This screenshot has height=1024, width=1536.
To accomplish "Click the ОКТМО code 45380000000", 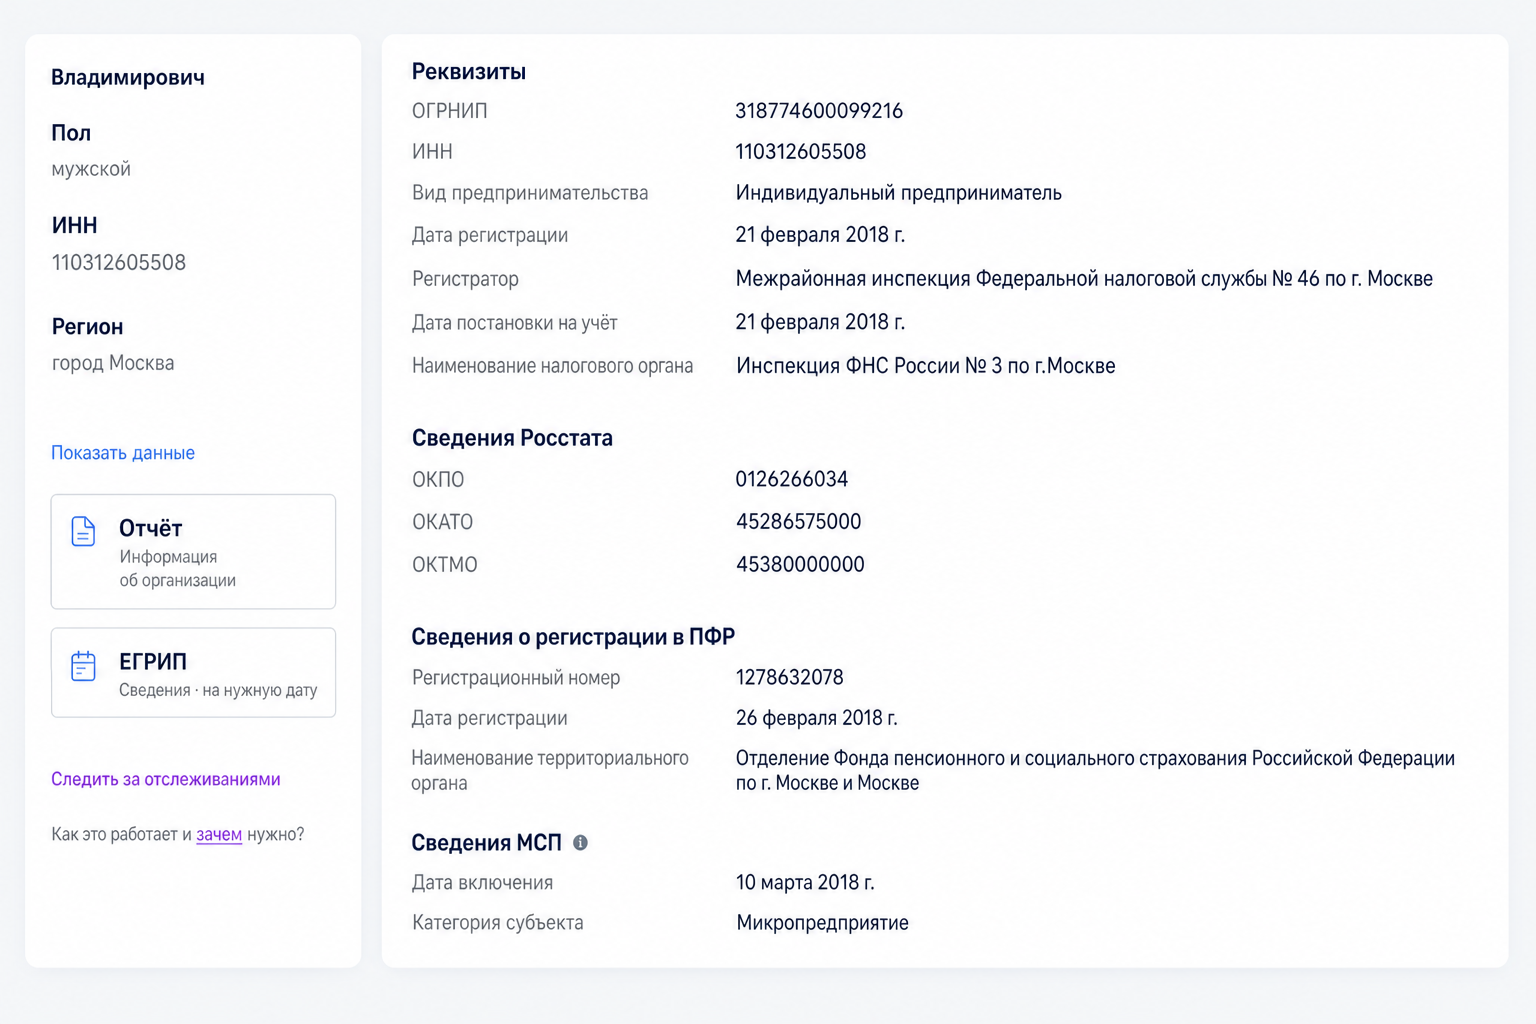I will pos(800,565).
